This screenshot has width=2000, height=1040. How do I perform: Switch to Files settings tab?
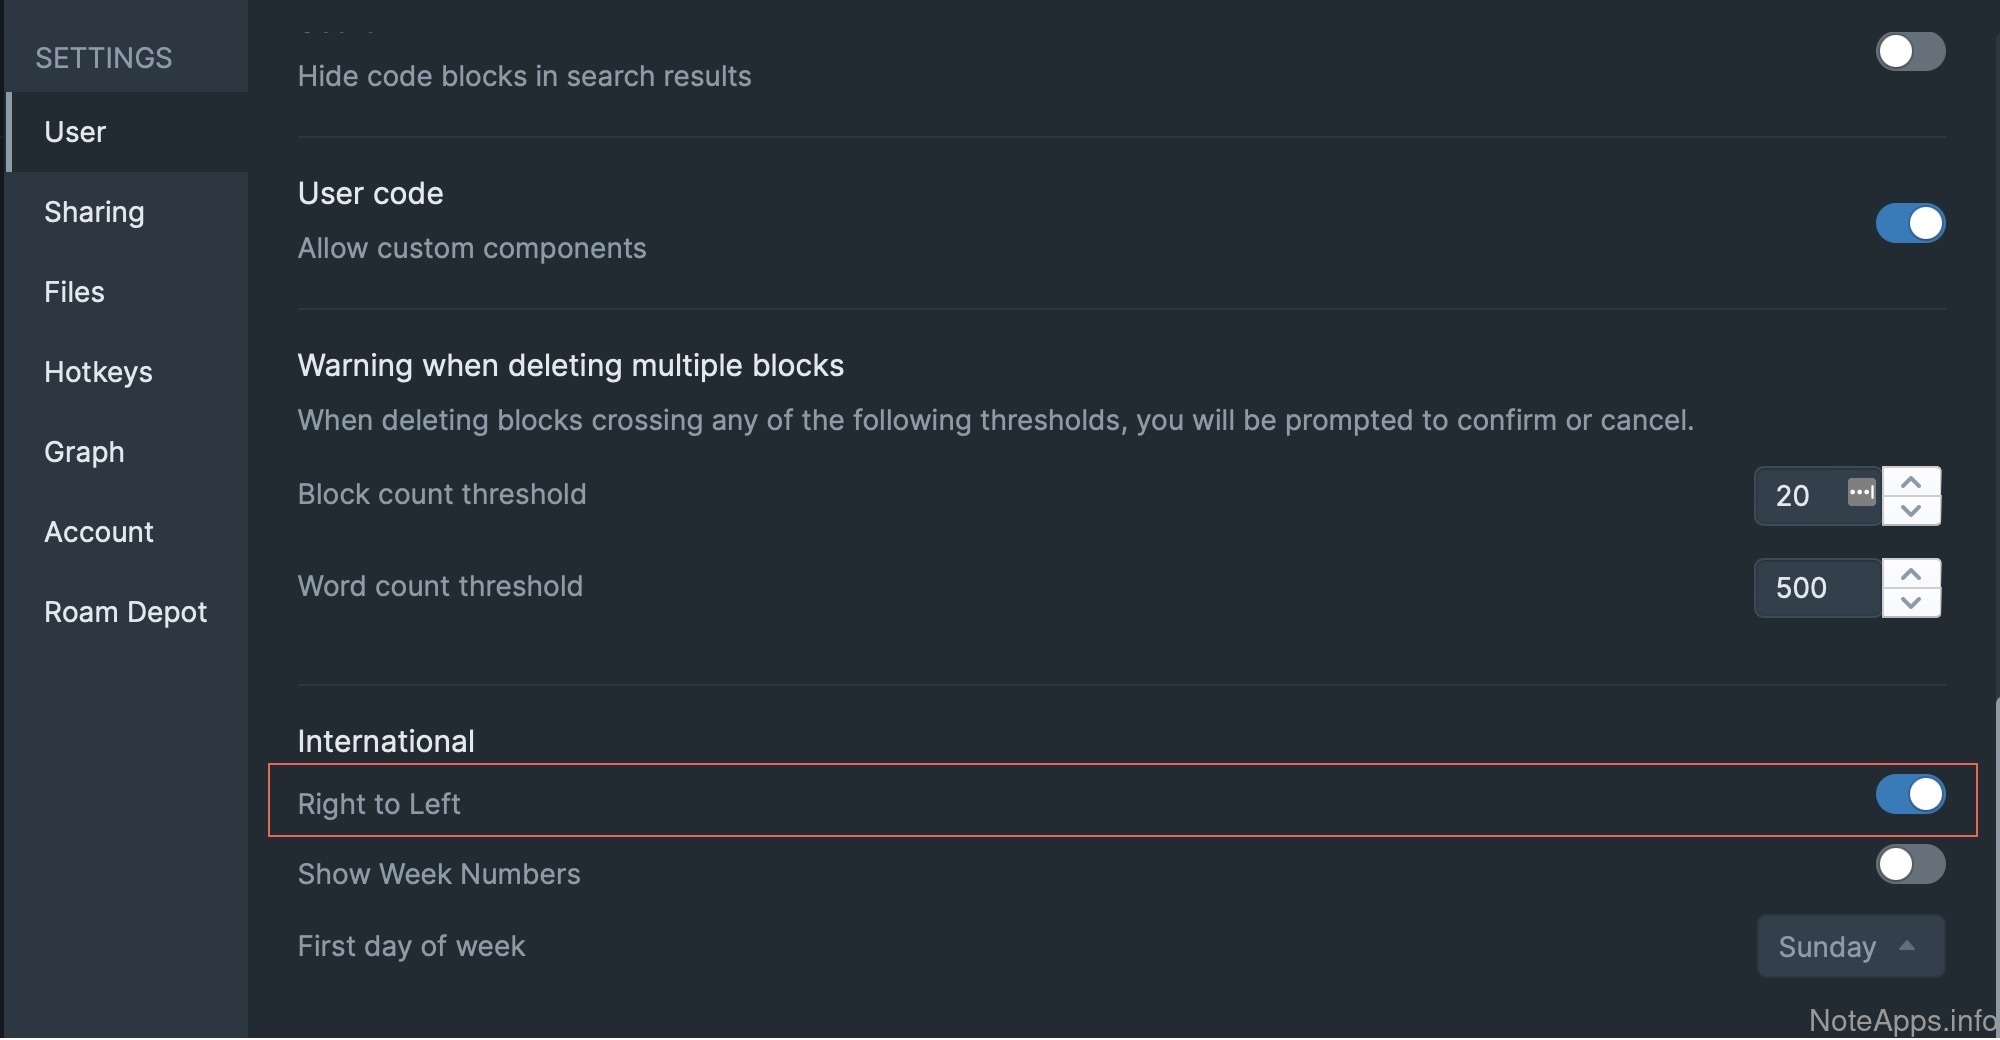(74, 292)
